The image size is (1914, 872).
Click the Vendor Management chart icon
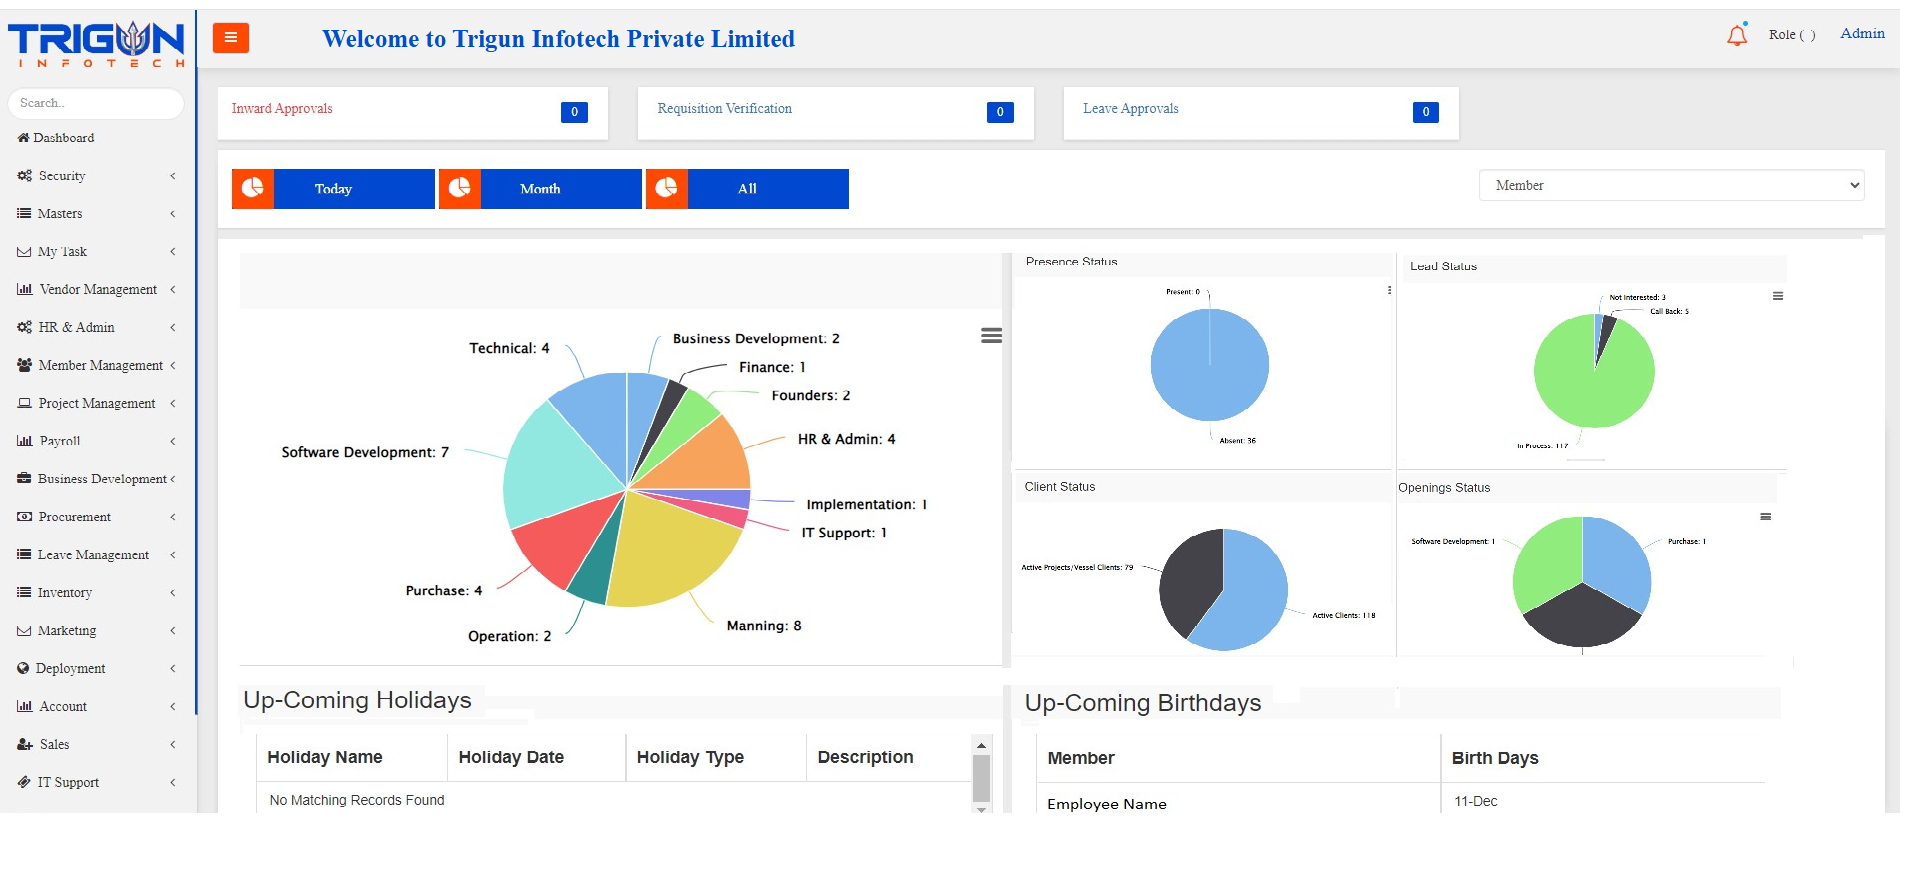[25, 289]
